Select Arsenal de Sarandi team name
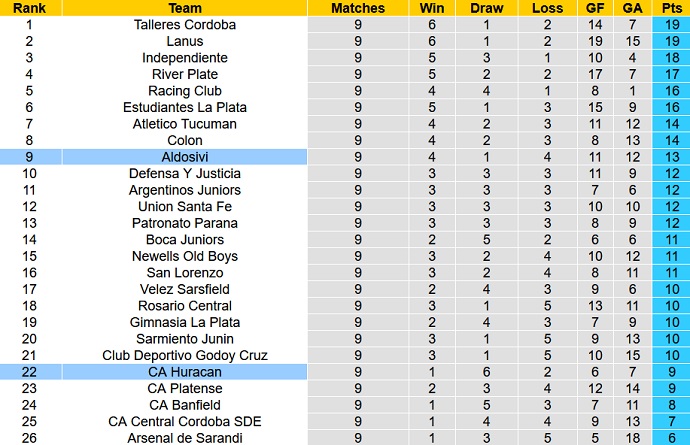The height and width of the screenshot is (445, 690). pos(185,438)
